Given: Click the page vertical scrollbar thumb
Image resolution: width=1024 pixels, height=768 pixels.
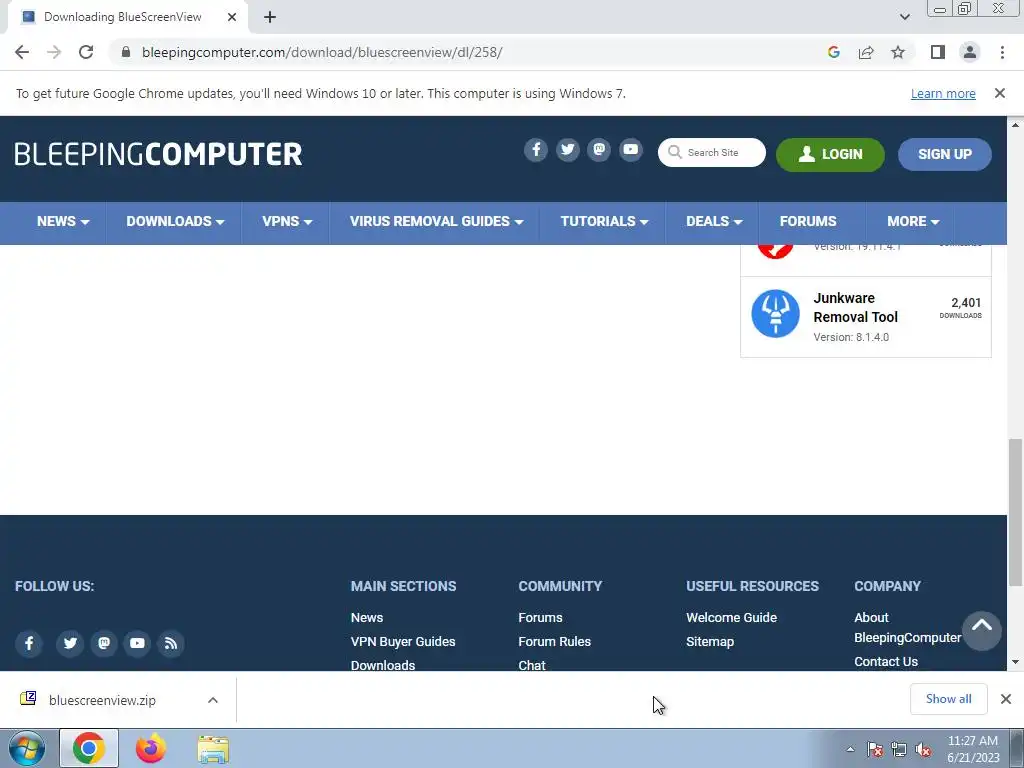Looking at the screenshot, I should [x=1015, y=511].
